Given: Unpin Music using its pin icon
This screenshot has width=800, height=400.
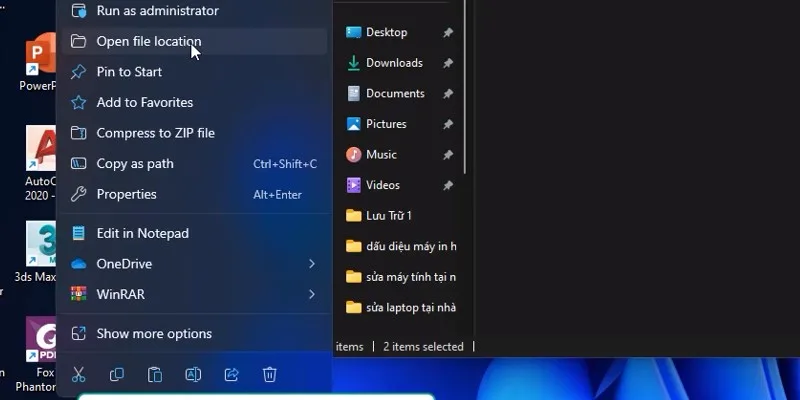Looking at the screenshot, I should 447,155.
